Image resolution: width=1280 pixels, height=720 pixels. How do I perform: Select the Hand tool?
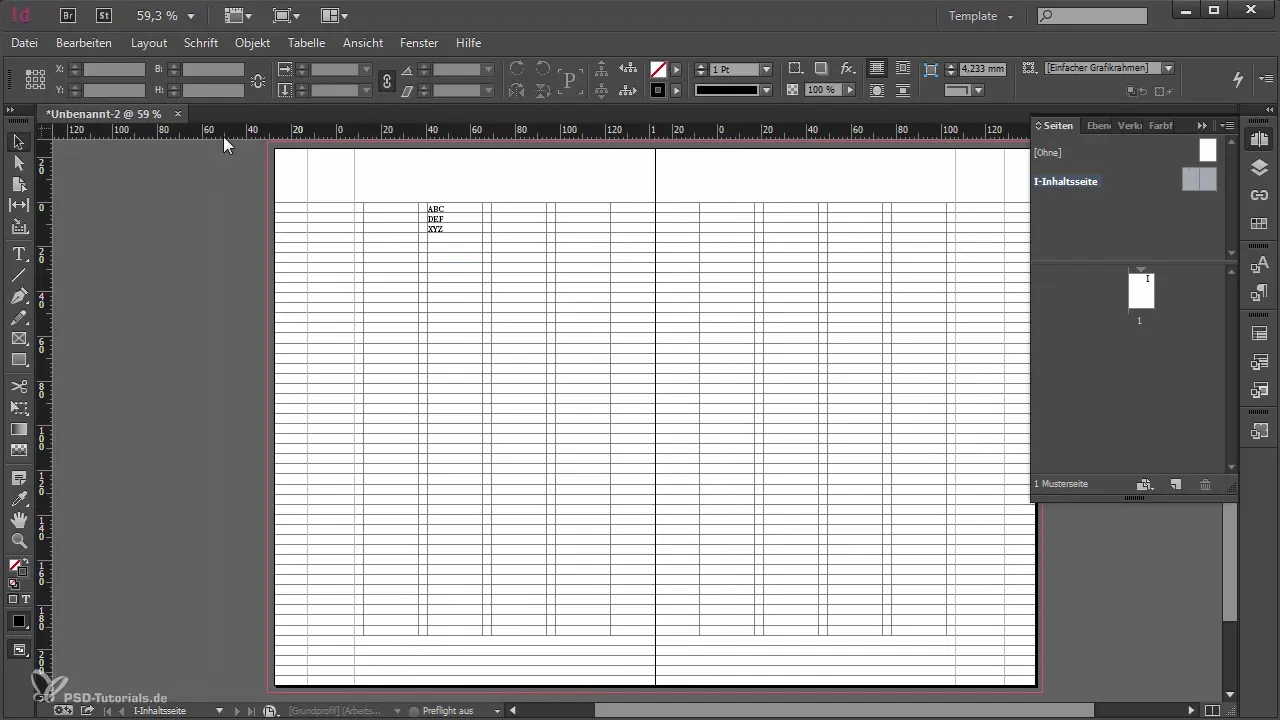coord(19,520)
